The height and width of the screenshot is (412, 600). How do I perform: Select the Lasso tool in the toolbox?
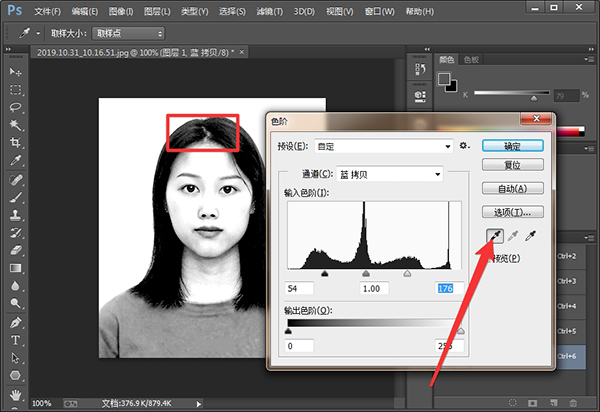coord(16,107)
